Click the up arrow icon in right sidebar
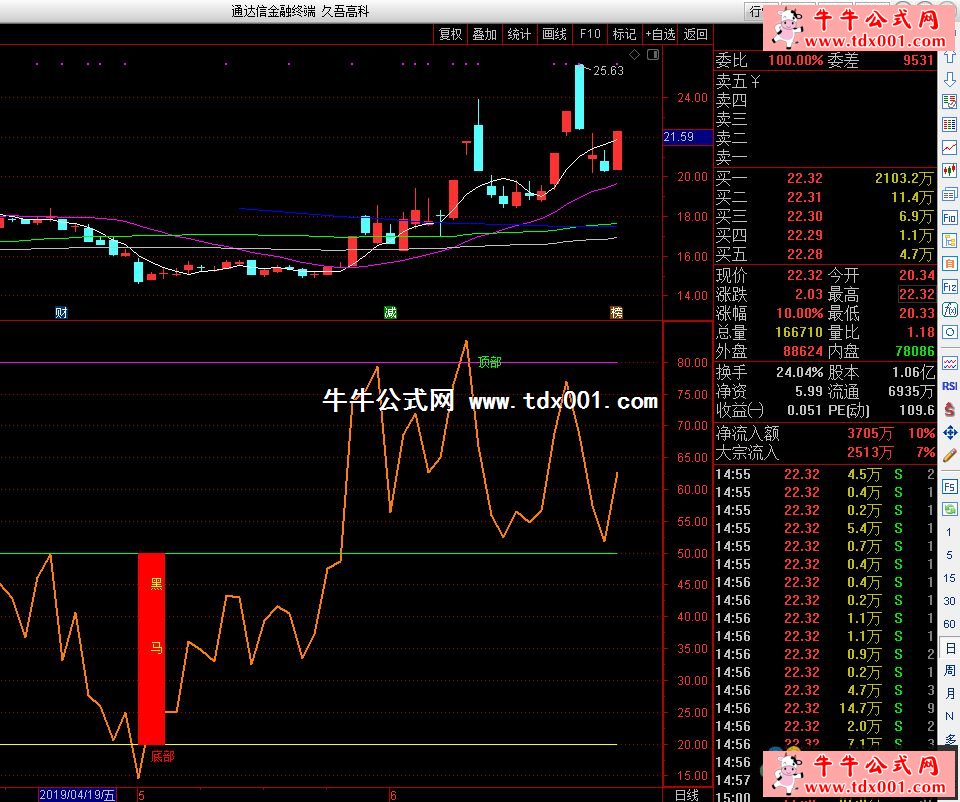The width and height of the screenshot is (960, 802). pos(950,57)
